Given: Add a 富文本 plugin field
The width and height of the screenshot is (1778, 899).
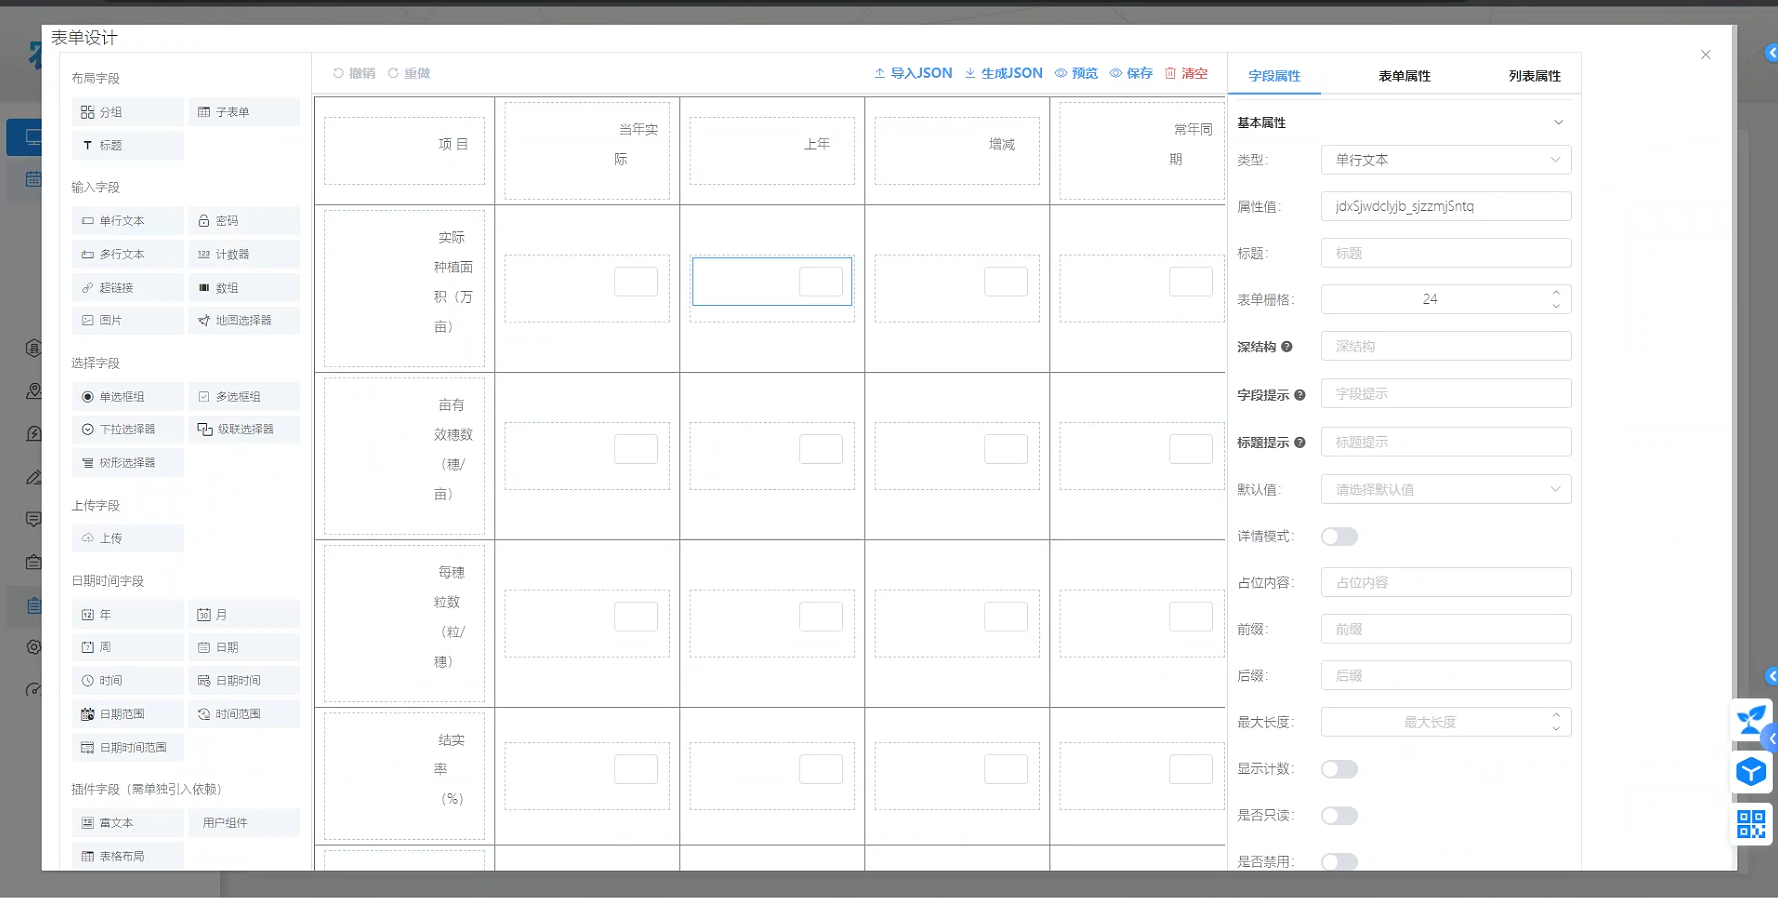Looking at the screenshot, I should point(127,823).
